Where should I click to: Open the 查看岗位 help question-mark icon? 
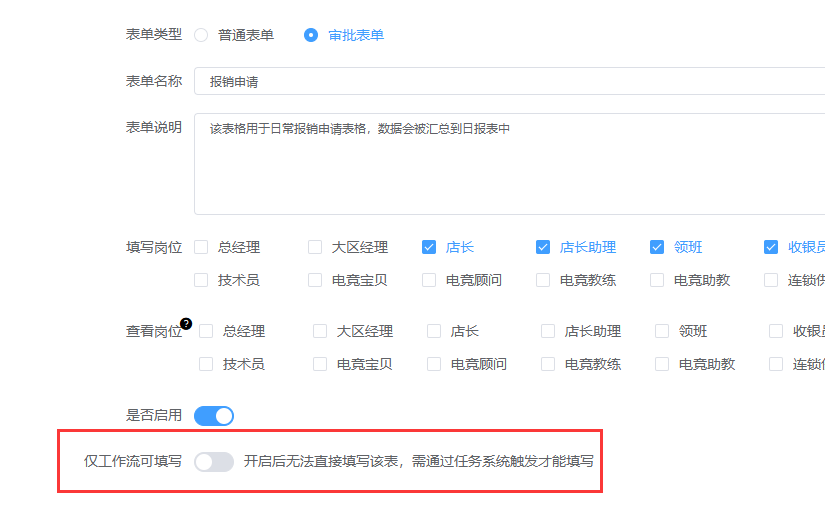(x=186, y=324)
